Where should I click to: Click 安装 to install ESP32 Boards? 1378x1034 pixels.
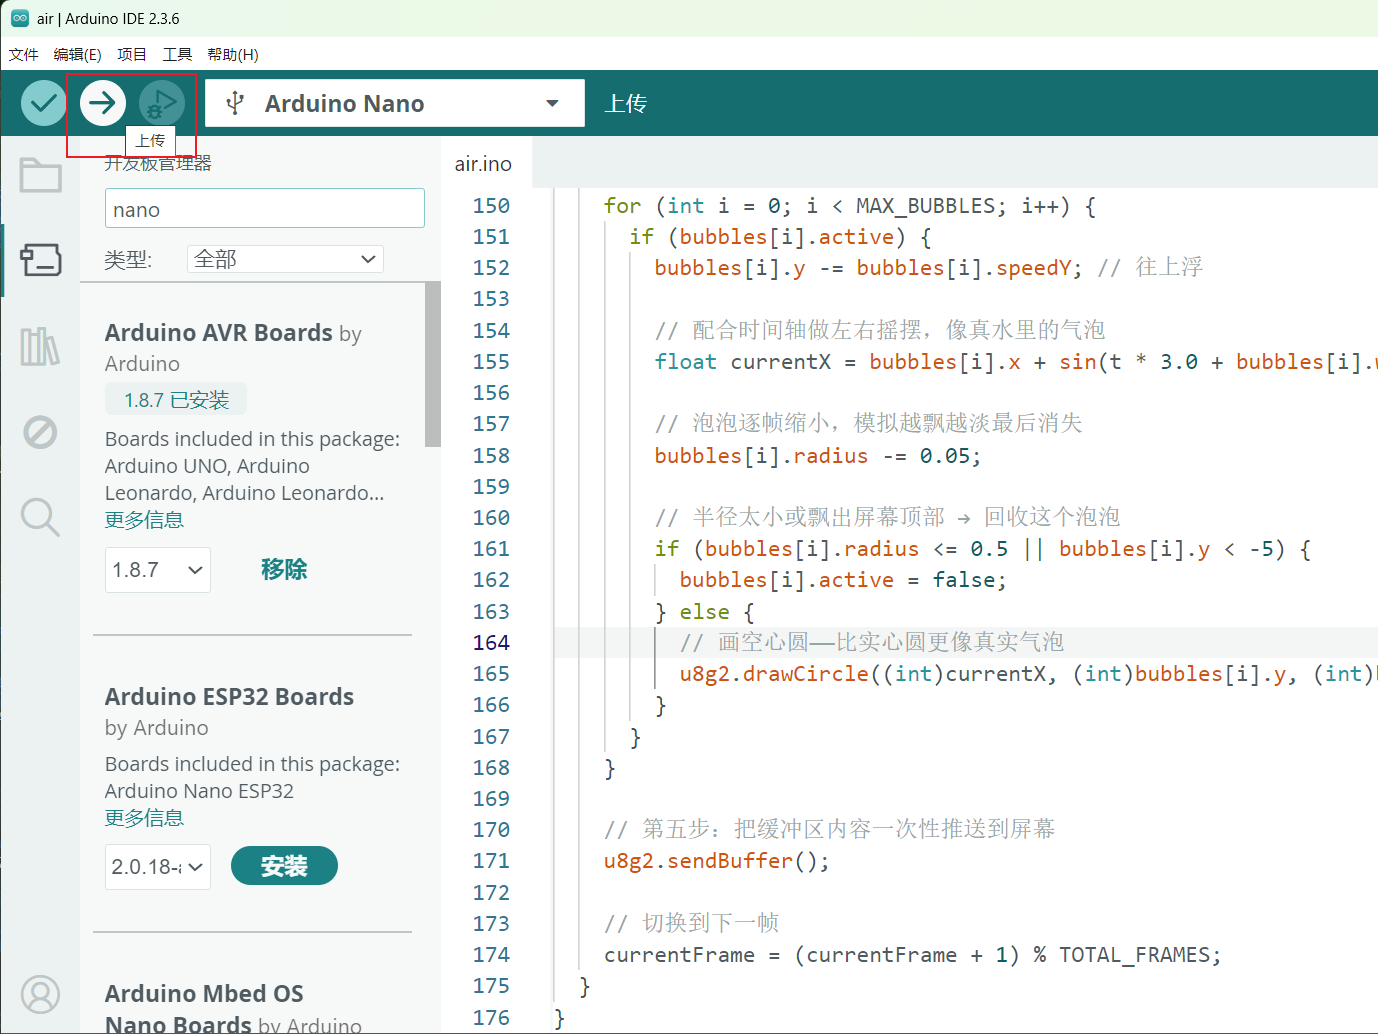pos(284,866)
